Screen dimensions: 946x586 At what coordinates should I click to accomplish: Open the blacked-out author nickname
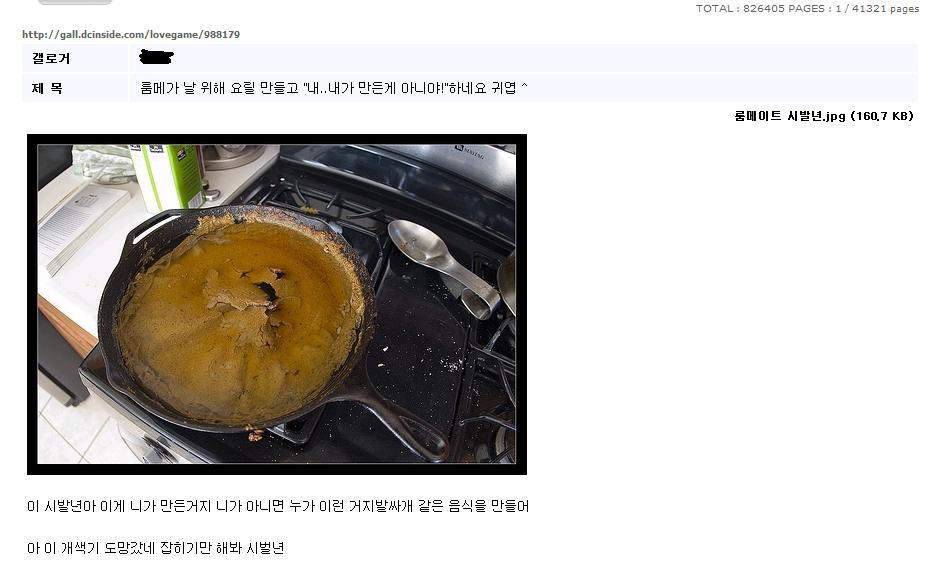tap(156, 57)
